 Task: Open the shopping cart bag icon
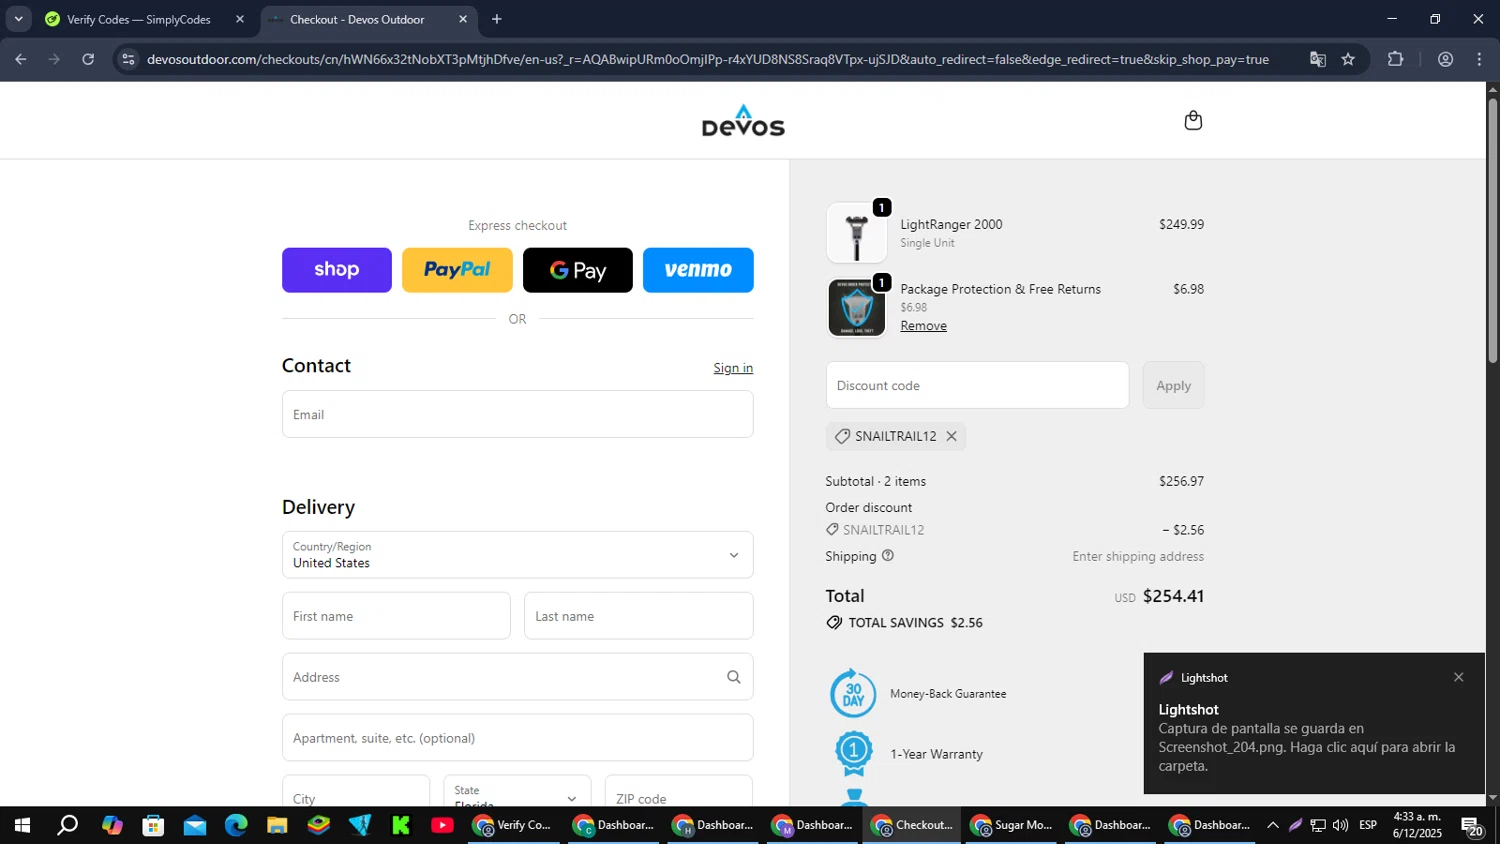tap(1193, 121)
